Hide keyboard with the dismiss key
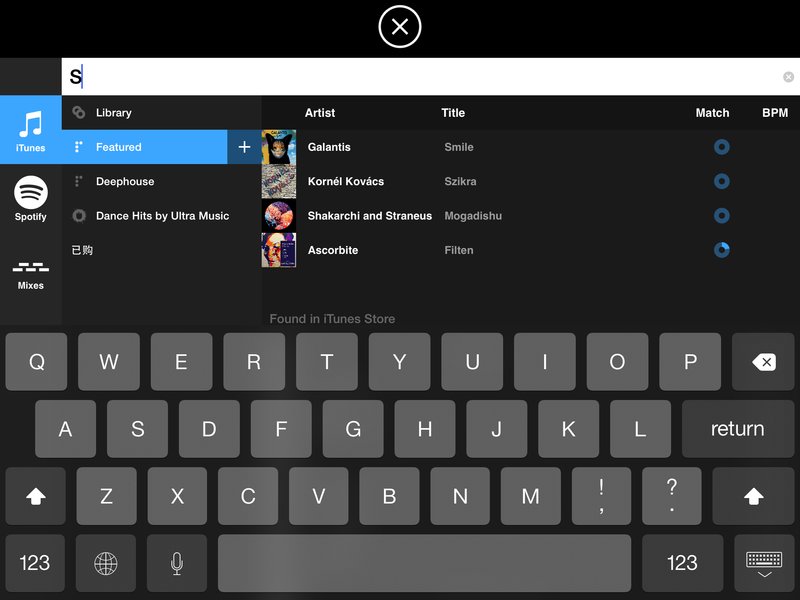Viewport: 800px width, 600px height. 764,563
